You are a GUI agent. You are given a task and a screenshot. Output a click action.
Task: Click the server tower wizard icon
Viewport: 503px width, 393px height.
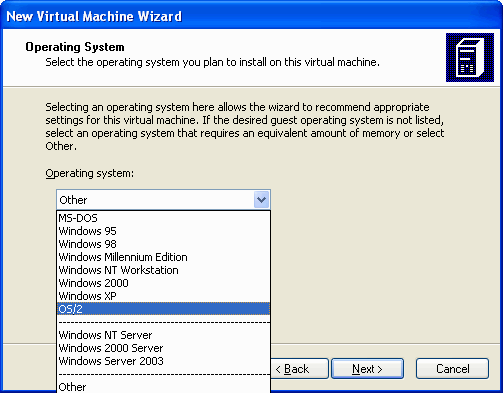click(x=470, y=57)
